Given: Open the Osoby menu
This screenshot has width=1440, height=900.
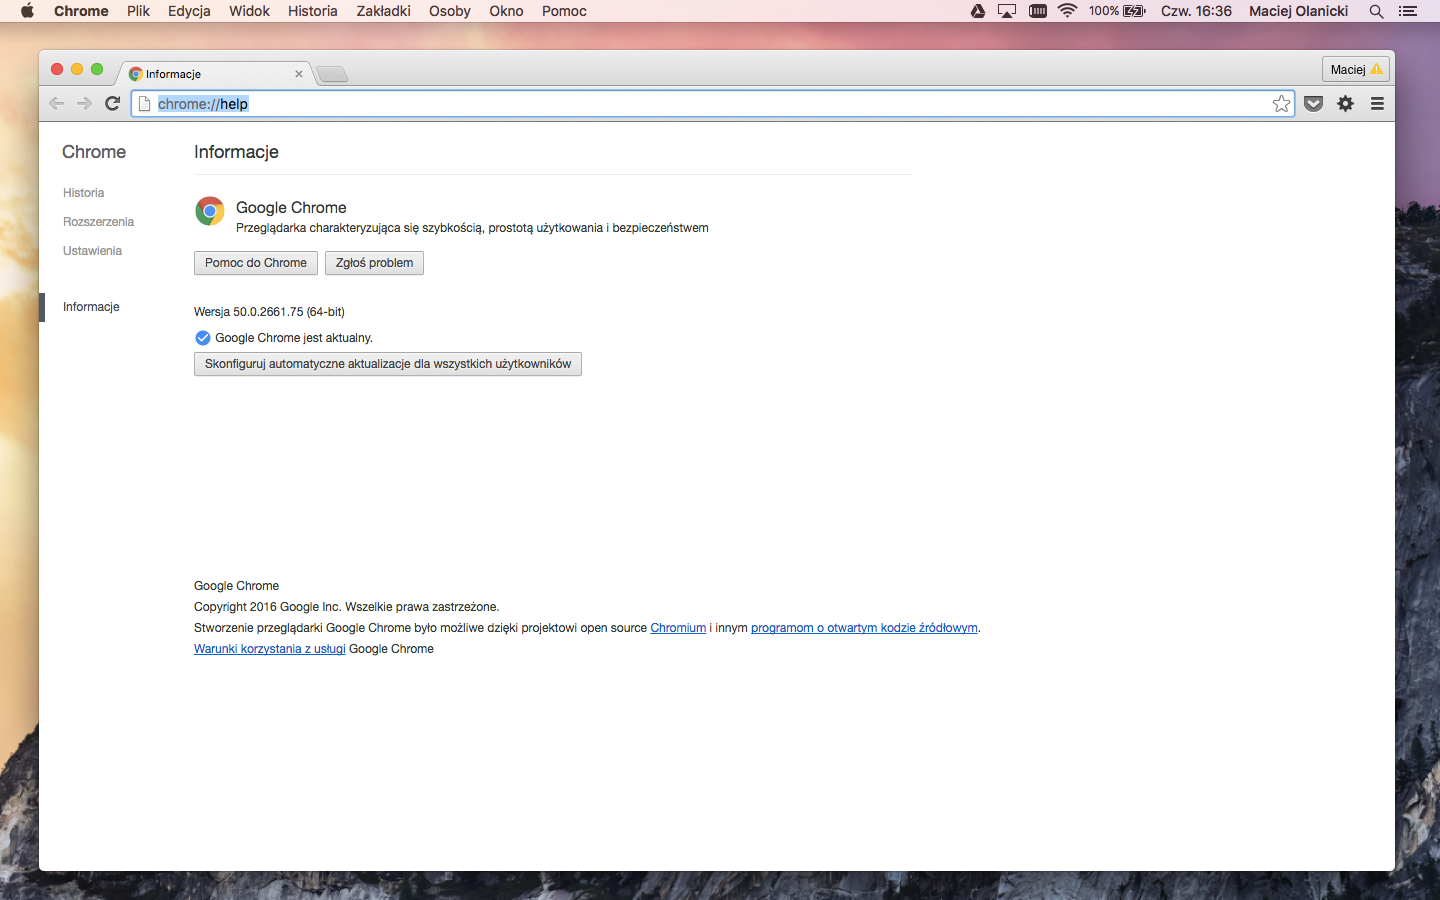Looking at the screenshot, I should pos(450,11).
